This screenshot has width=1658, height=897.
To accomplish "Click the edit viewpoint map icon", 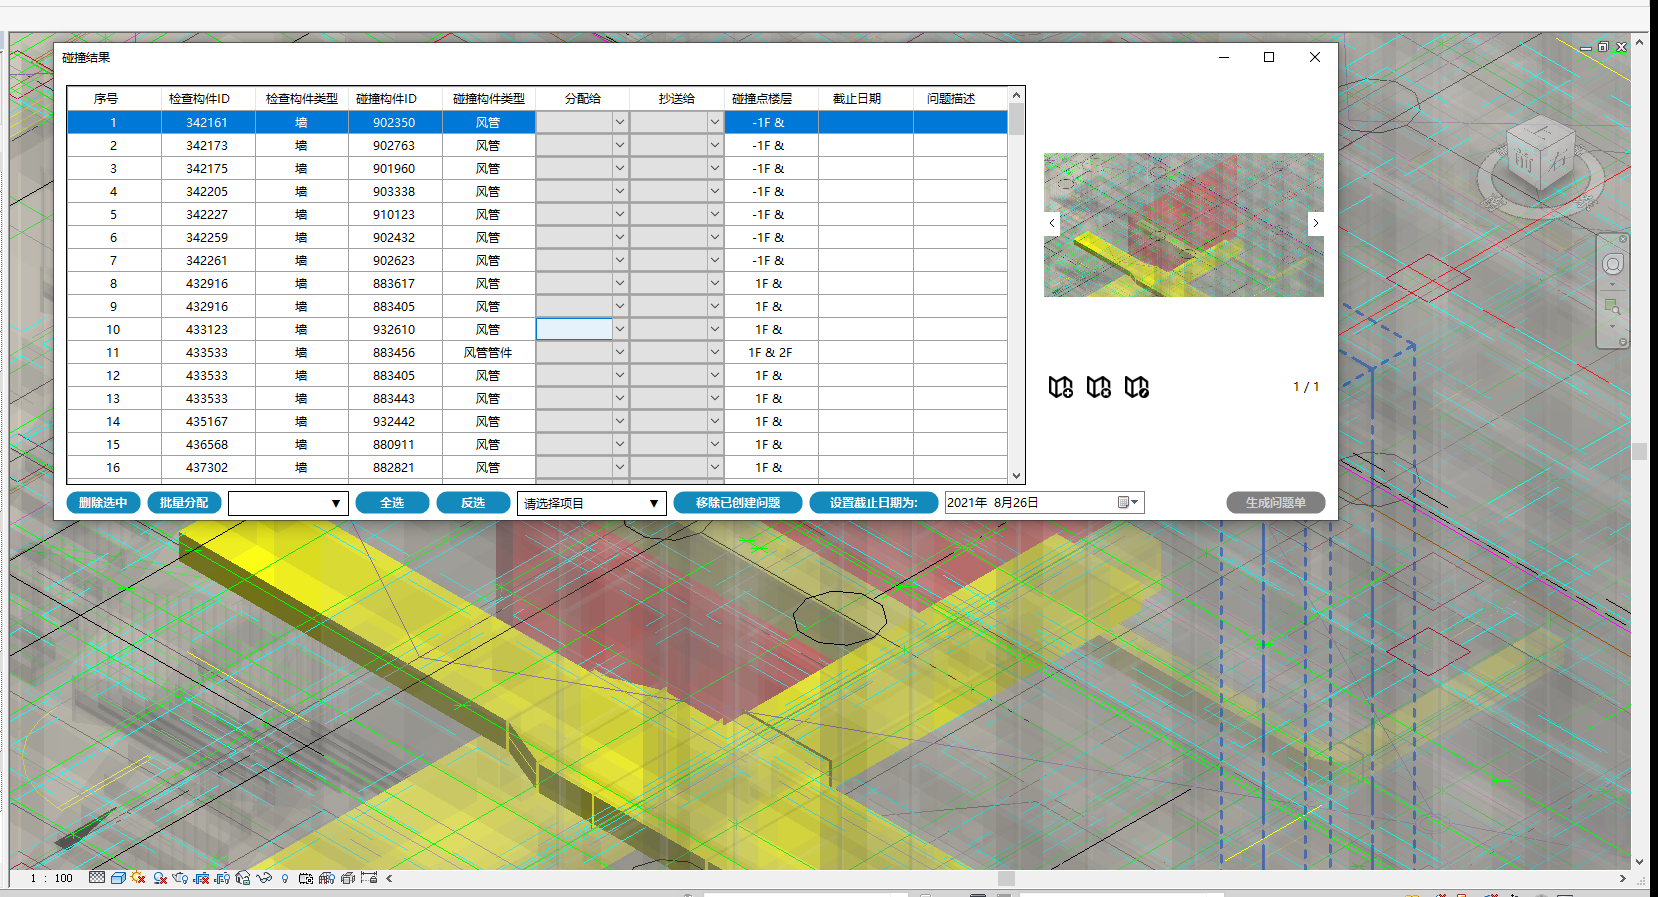I will point(1137,387).
